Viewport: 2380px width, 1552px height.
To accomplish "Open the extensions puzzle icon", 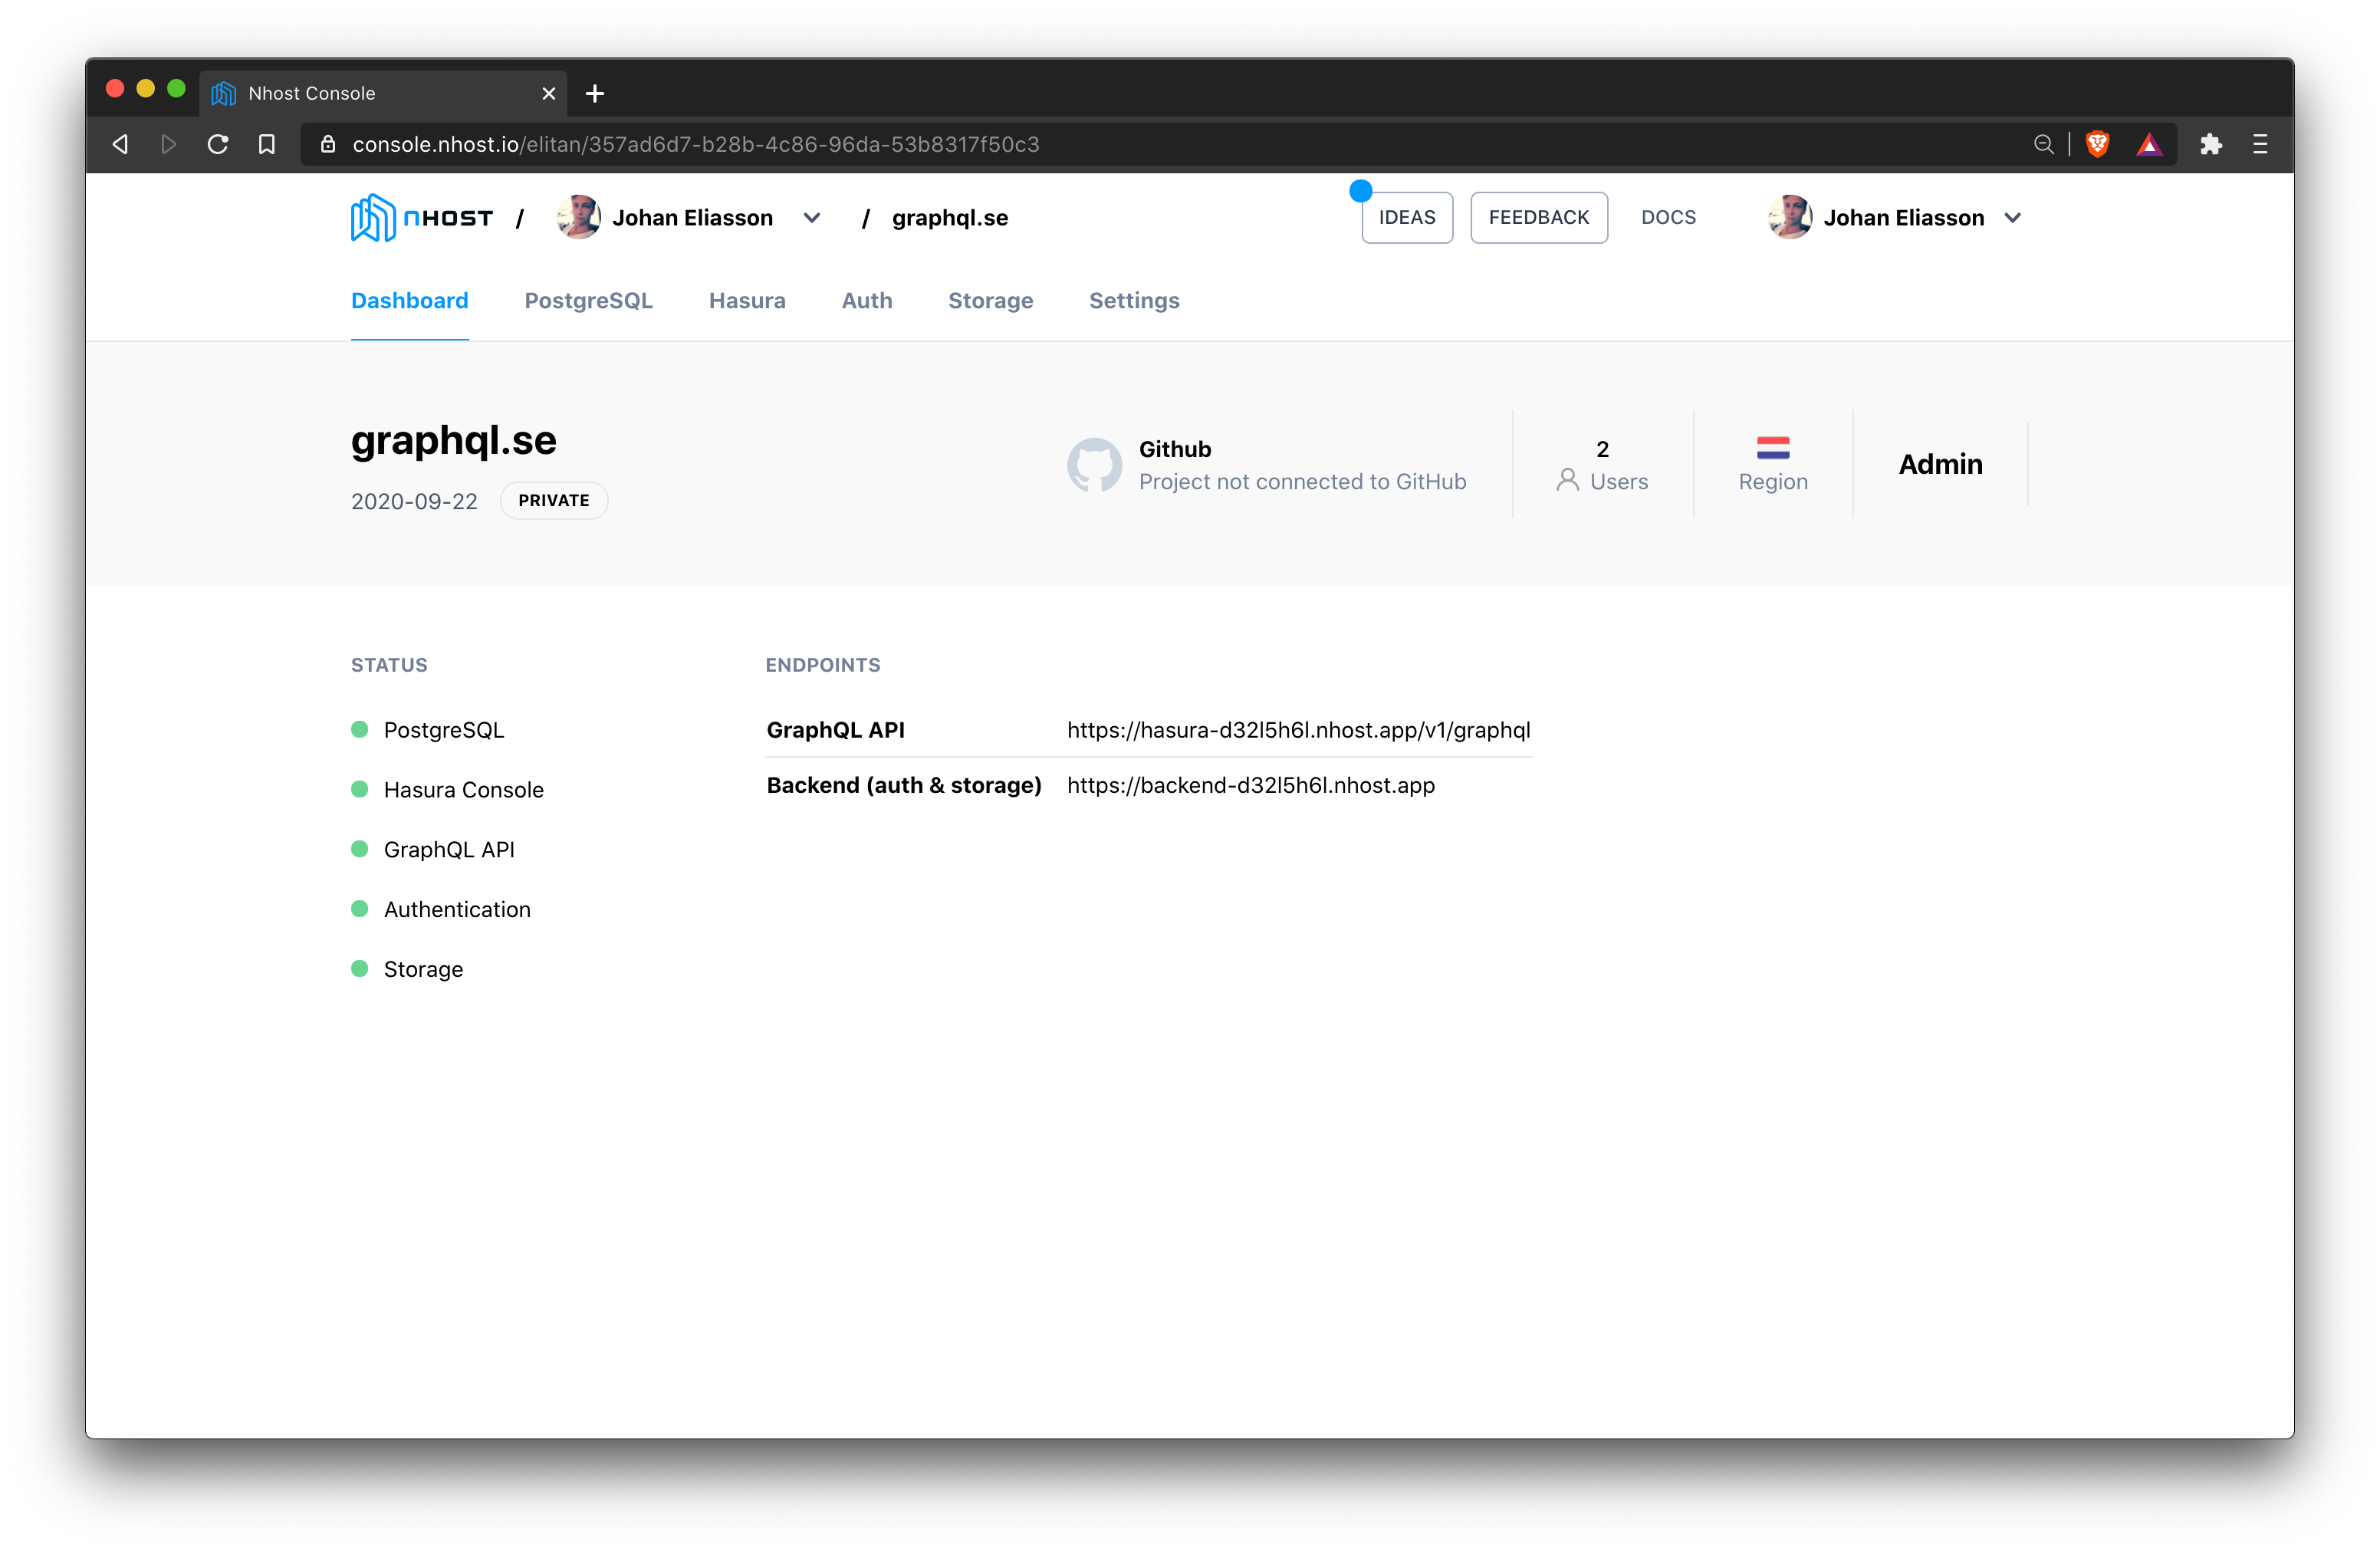I will [2210, 144].
